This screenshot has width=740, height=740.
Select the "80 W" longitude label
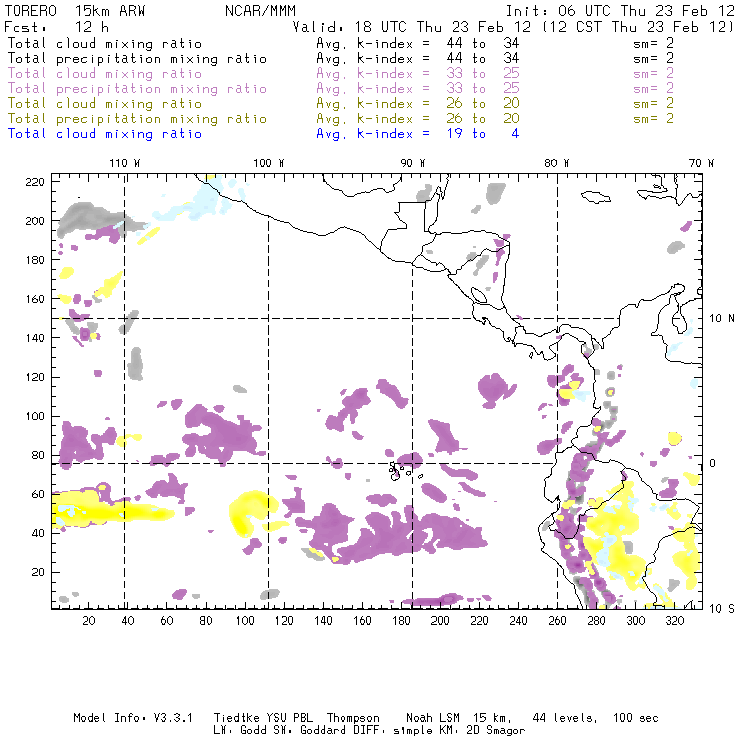tap(557, 163)
